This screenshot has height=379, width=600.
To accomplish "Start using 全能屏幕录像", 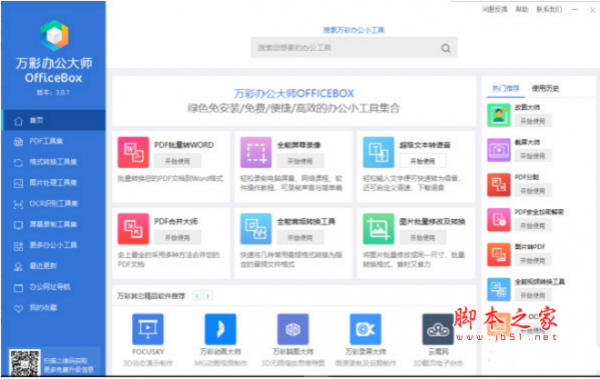I will [300, 161].
